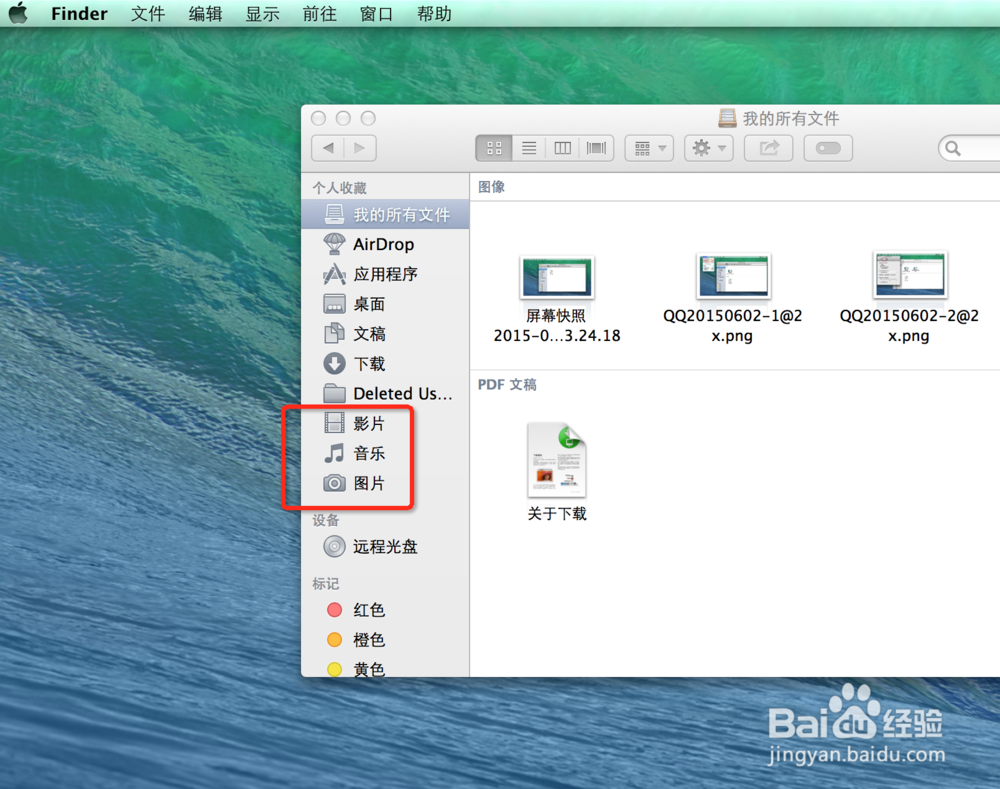1000x789 pixels.
Task: Open the 文件 menu
Action: coord(148,13)
